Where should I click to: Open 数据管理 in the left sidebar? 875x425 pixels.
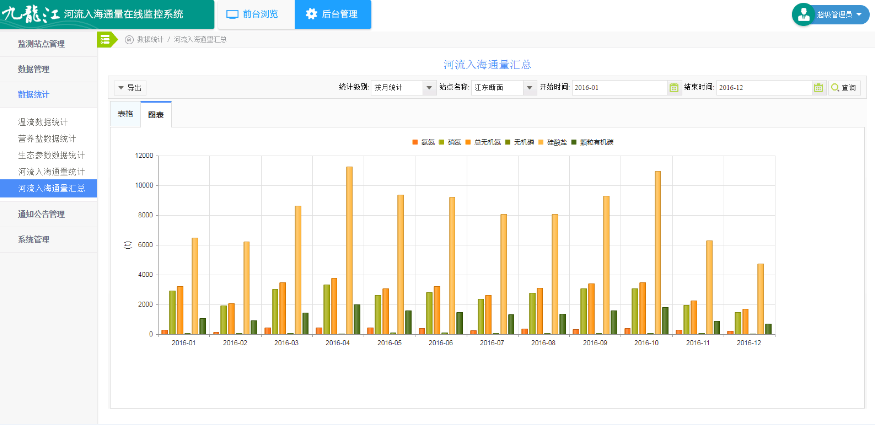point(33,69)
